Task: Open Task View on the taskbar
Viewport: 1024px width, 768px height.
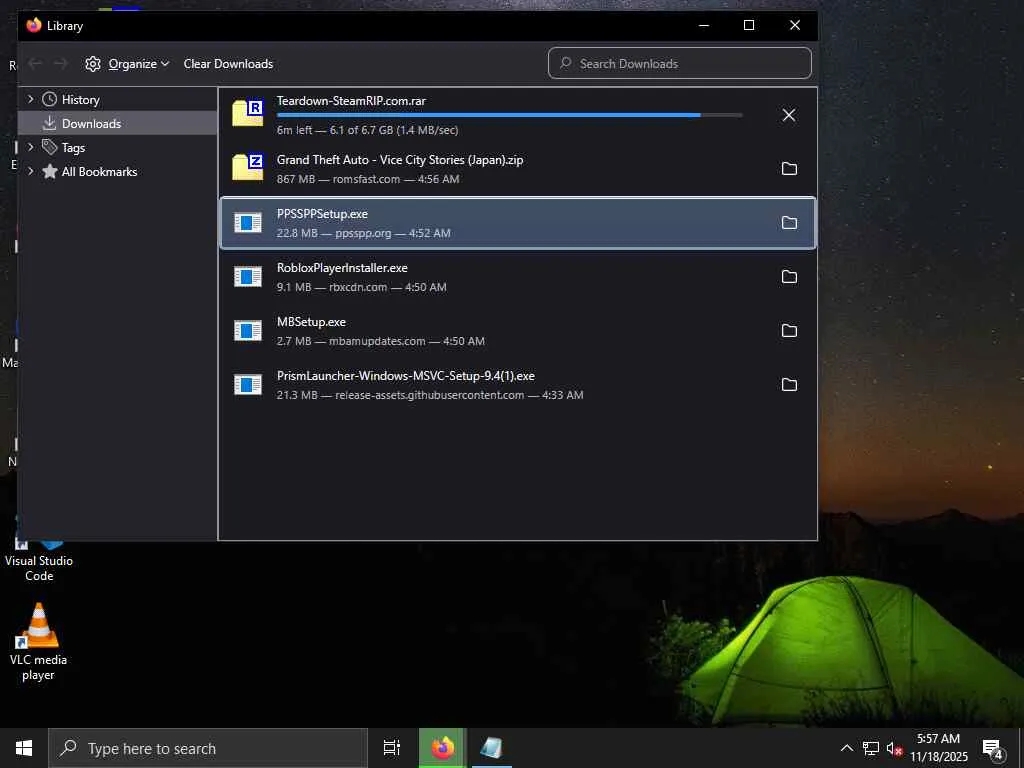Action: pyautogui.click(x=392, y=748)
